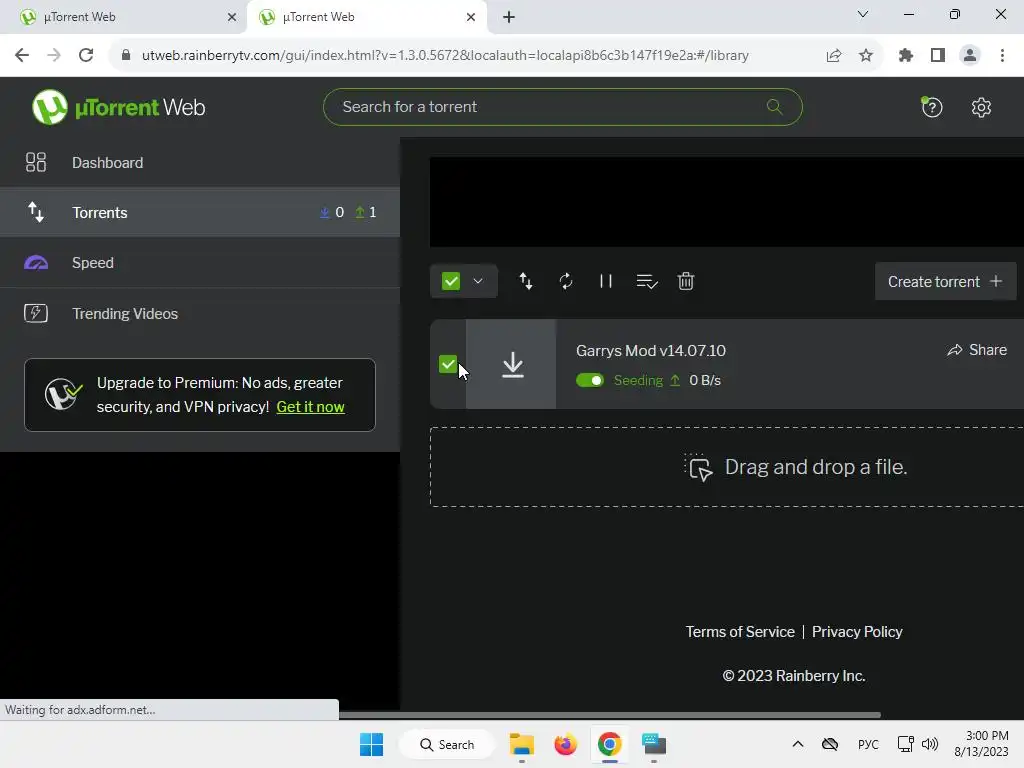Screen dimensions: 1024x768
Task: Toggle Chrome side panel icon
Action: click(938, 56)
